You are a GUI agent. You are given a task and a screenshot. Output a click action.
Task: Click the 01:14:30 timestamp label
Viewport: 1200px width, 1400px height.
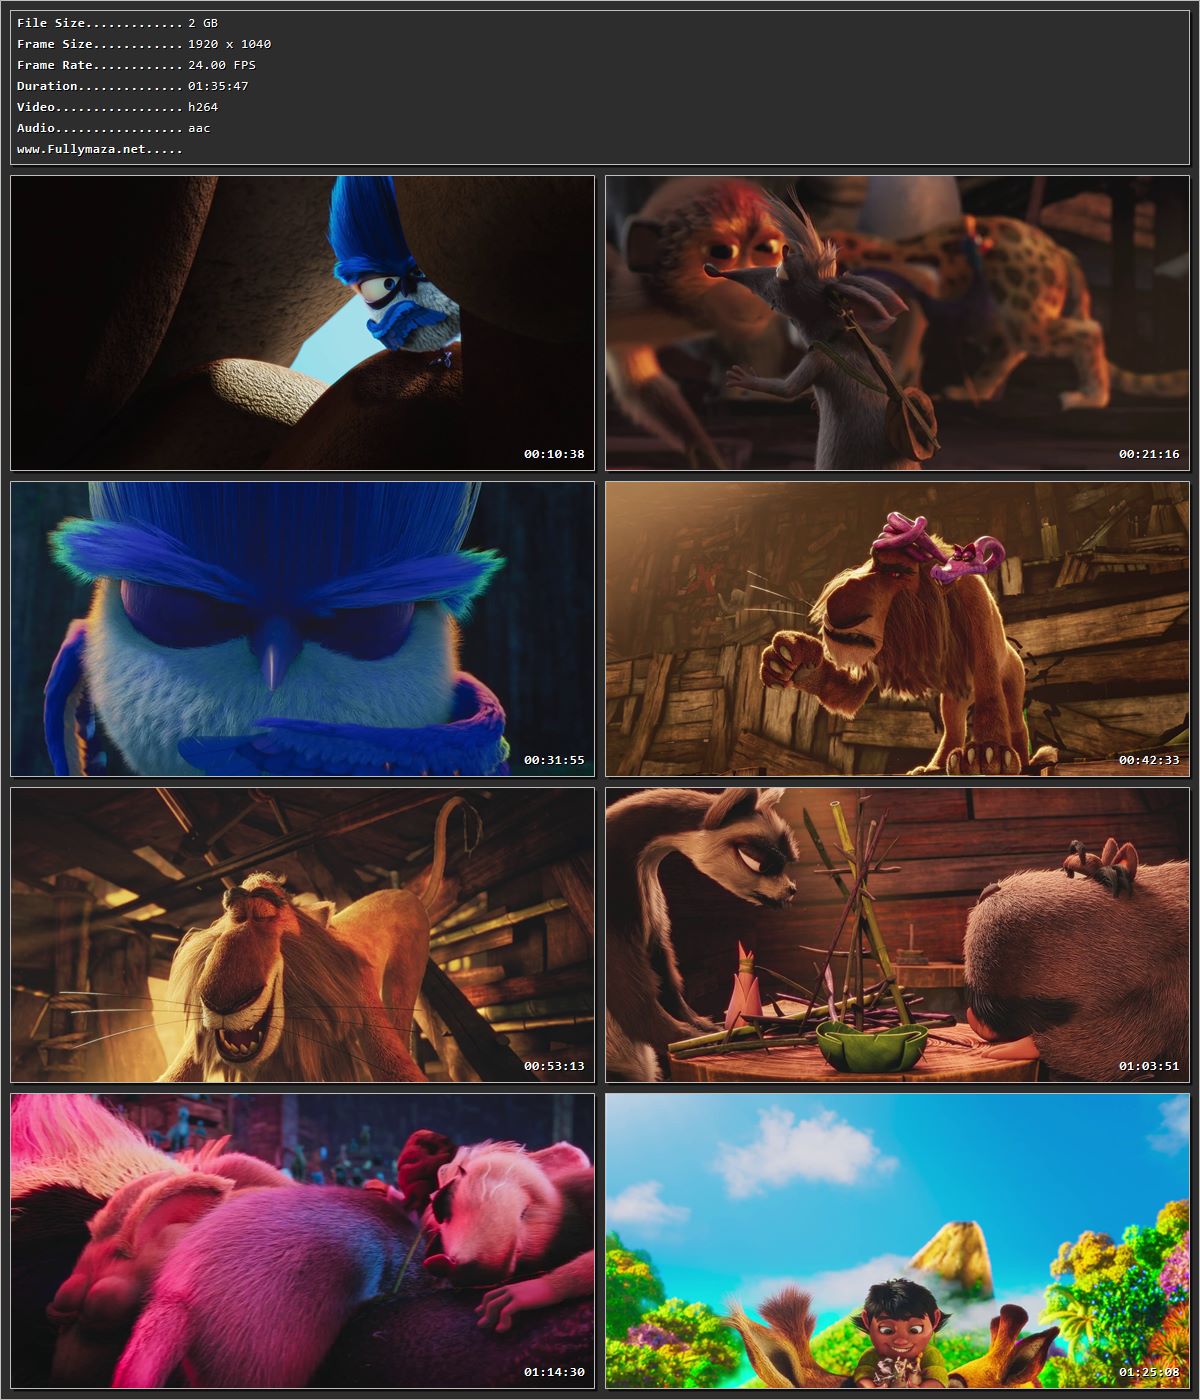click(554, 1372)
